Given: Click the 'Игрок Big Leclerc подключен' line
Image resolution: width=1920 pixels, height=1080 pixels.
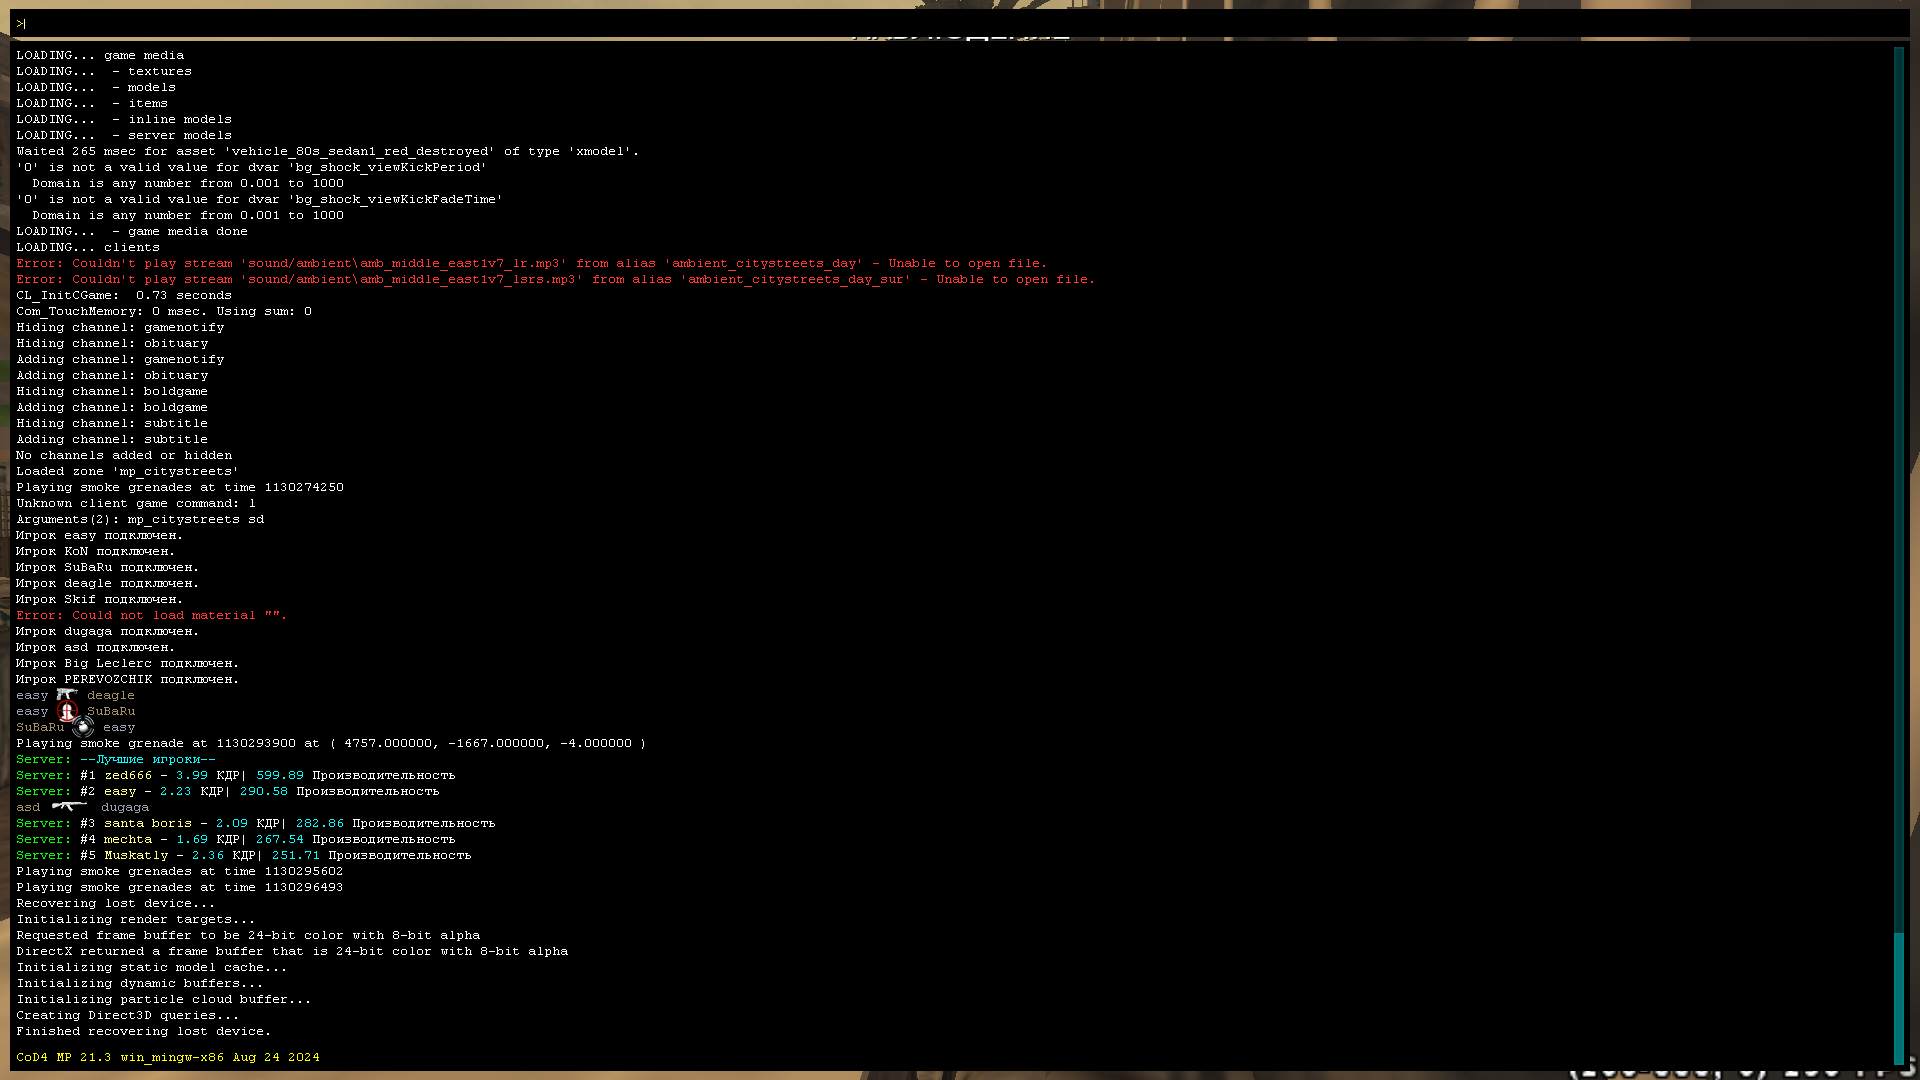Looking at the screenshot, I should pos(127,663).
